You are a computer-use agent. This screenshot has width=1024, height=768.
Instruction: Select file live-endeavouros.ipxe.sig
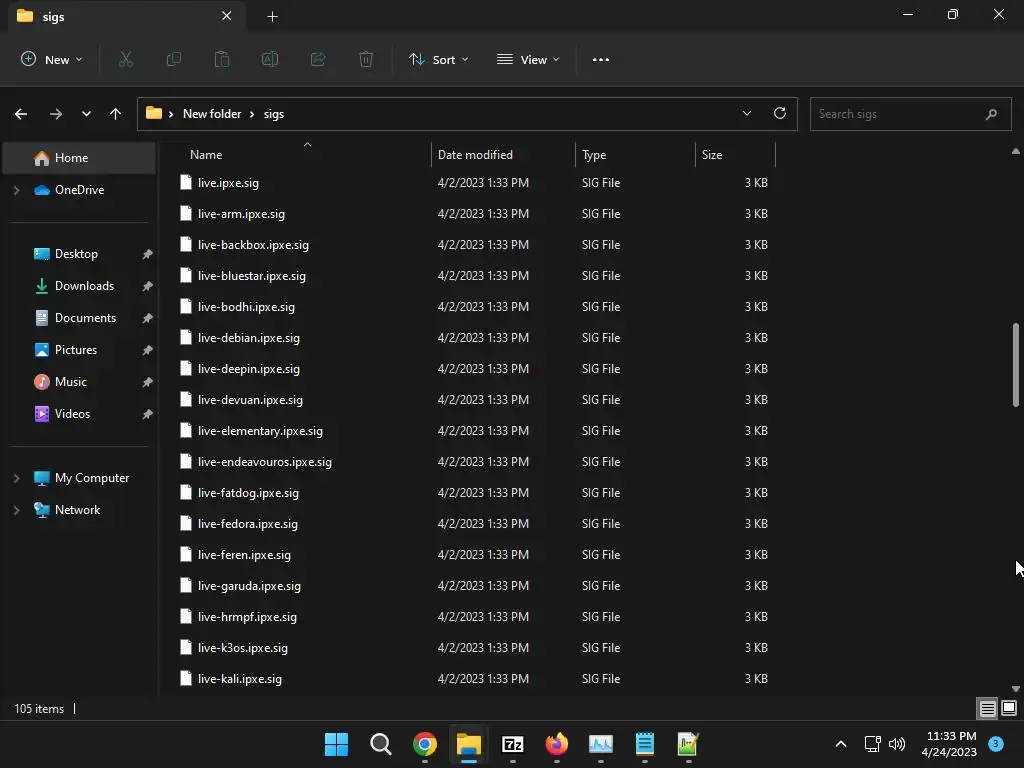tap(264, 462)
